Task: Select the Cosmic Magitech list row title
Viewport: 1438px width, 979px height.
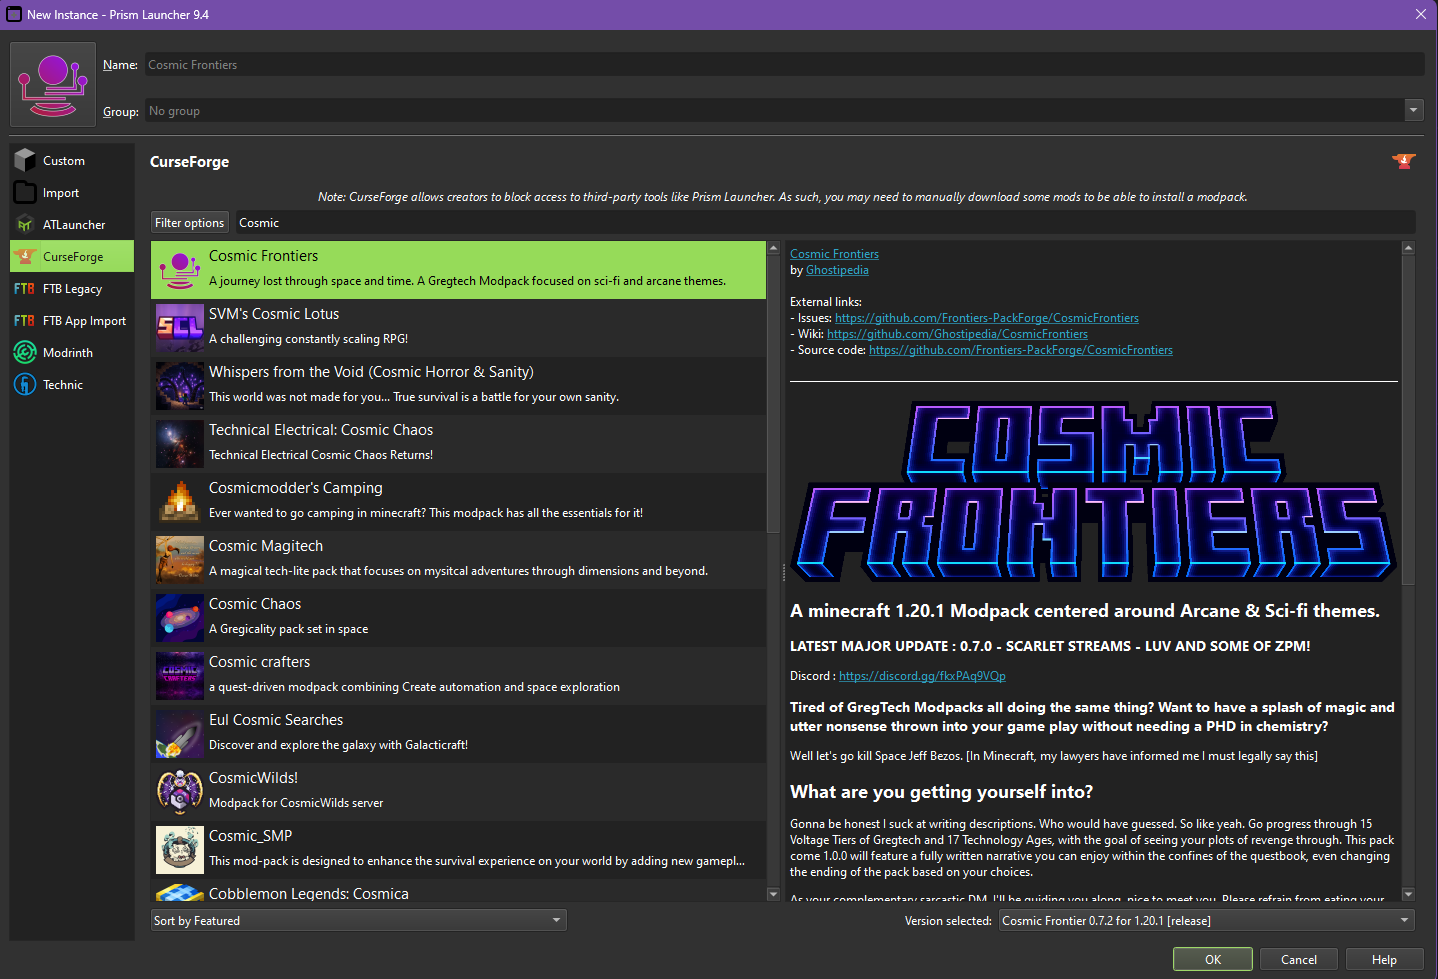Action: (x=266, y=546)
